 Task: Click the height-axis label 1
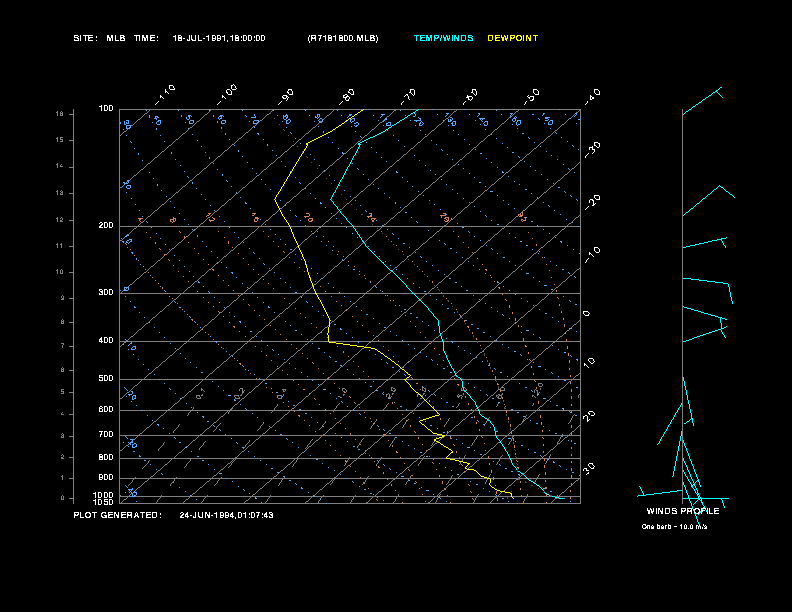[x=62, y=478]
